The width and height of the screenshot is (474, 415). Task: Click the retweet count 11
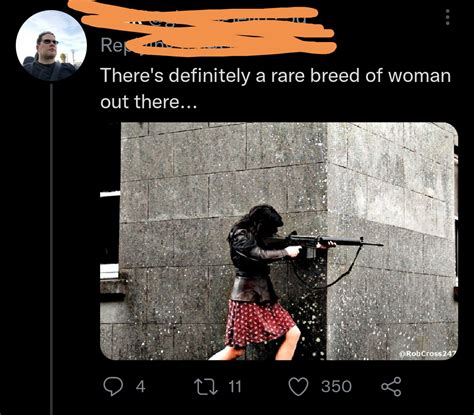point(234,387)
